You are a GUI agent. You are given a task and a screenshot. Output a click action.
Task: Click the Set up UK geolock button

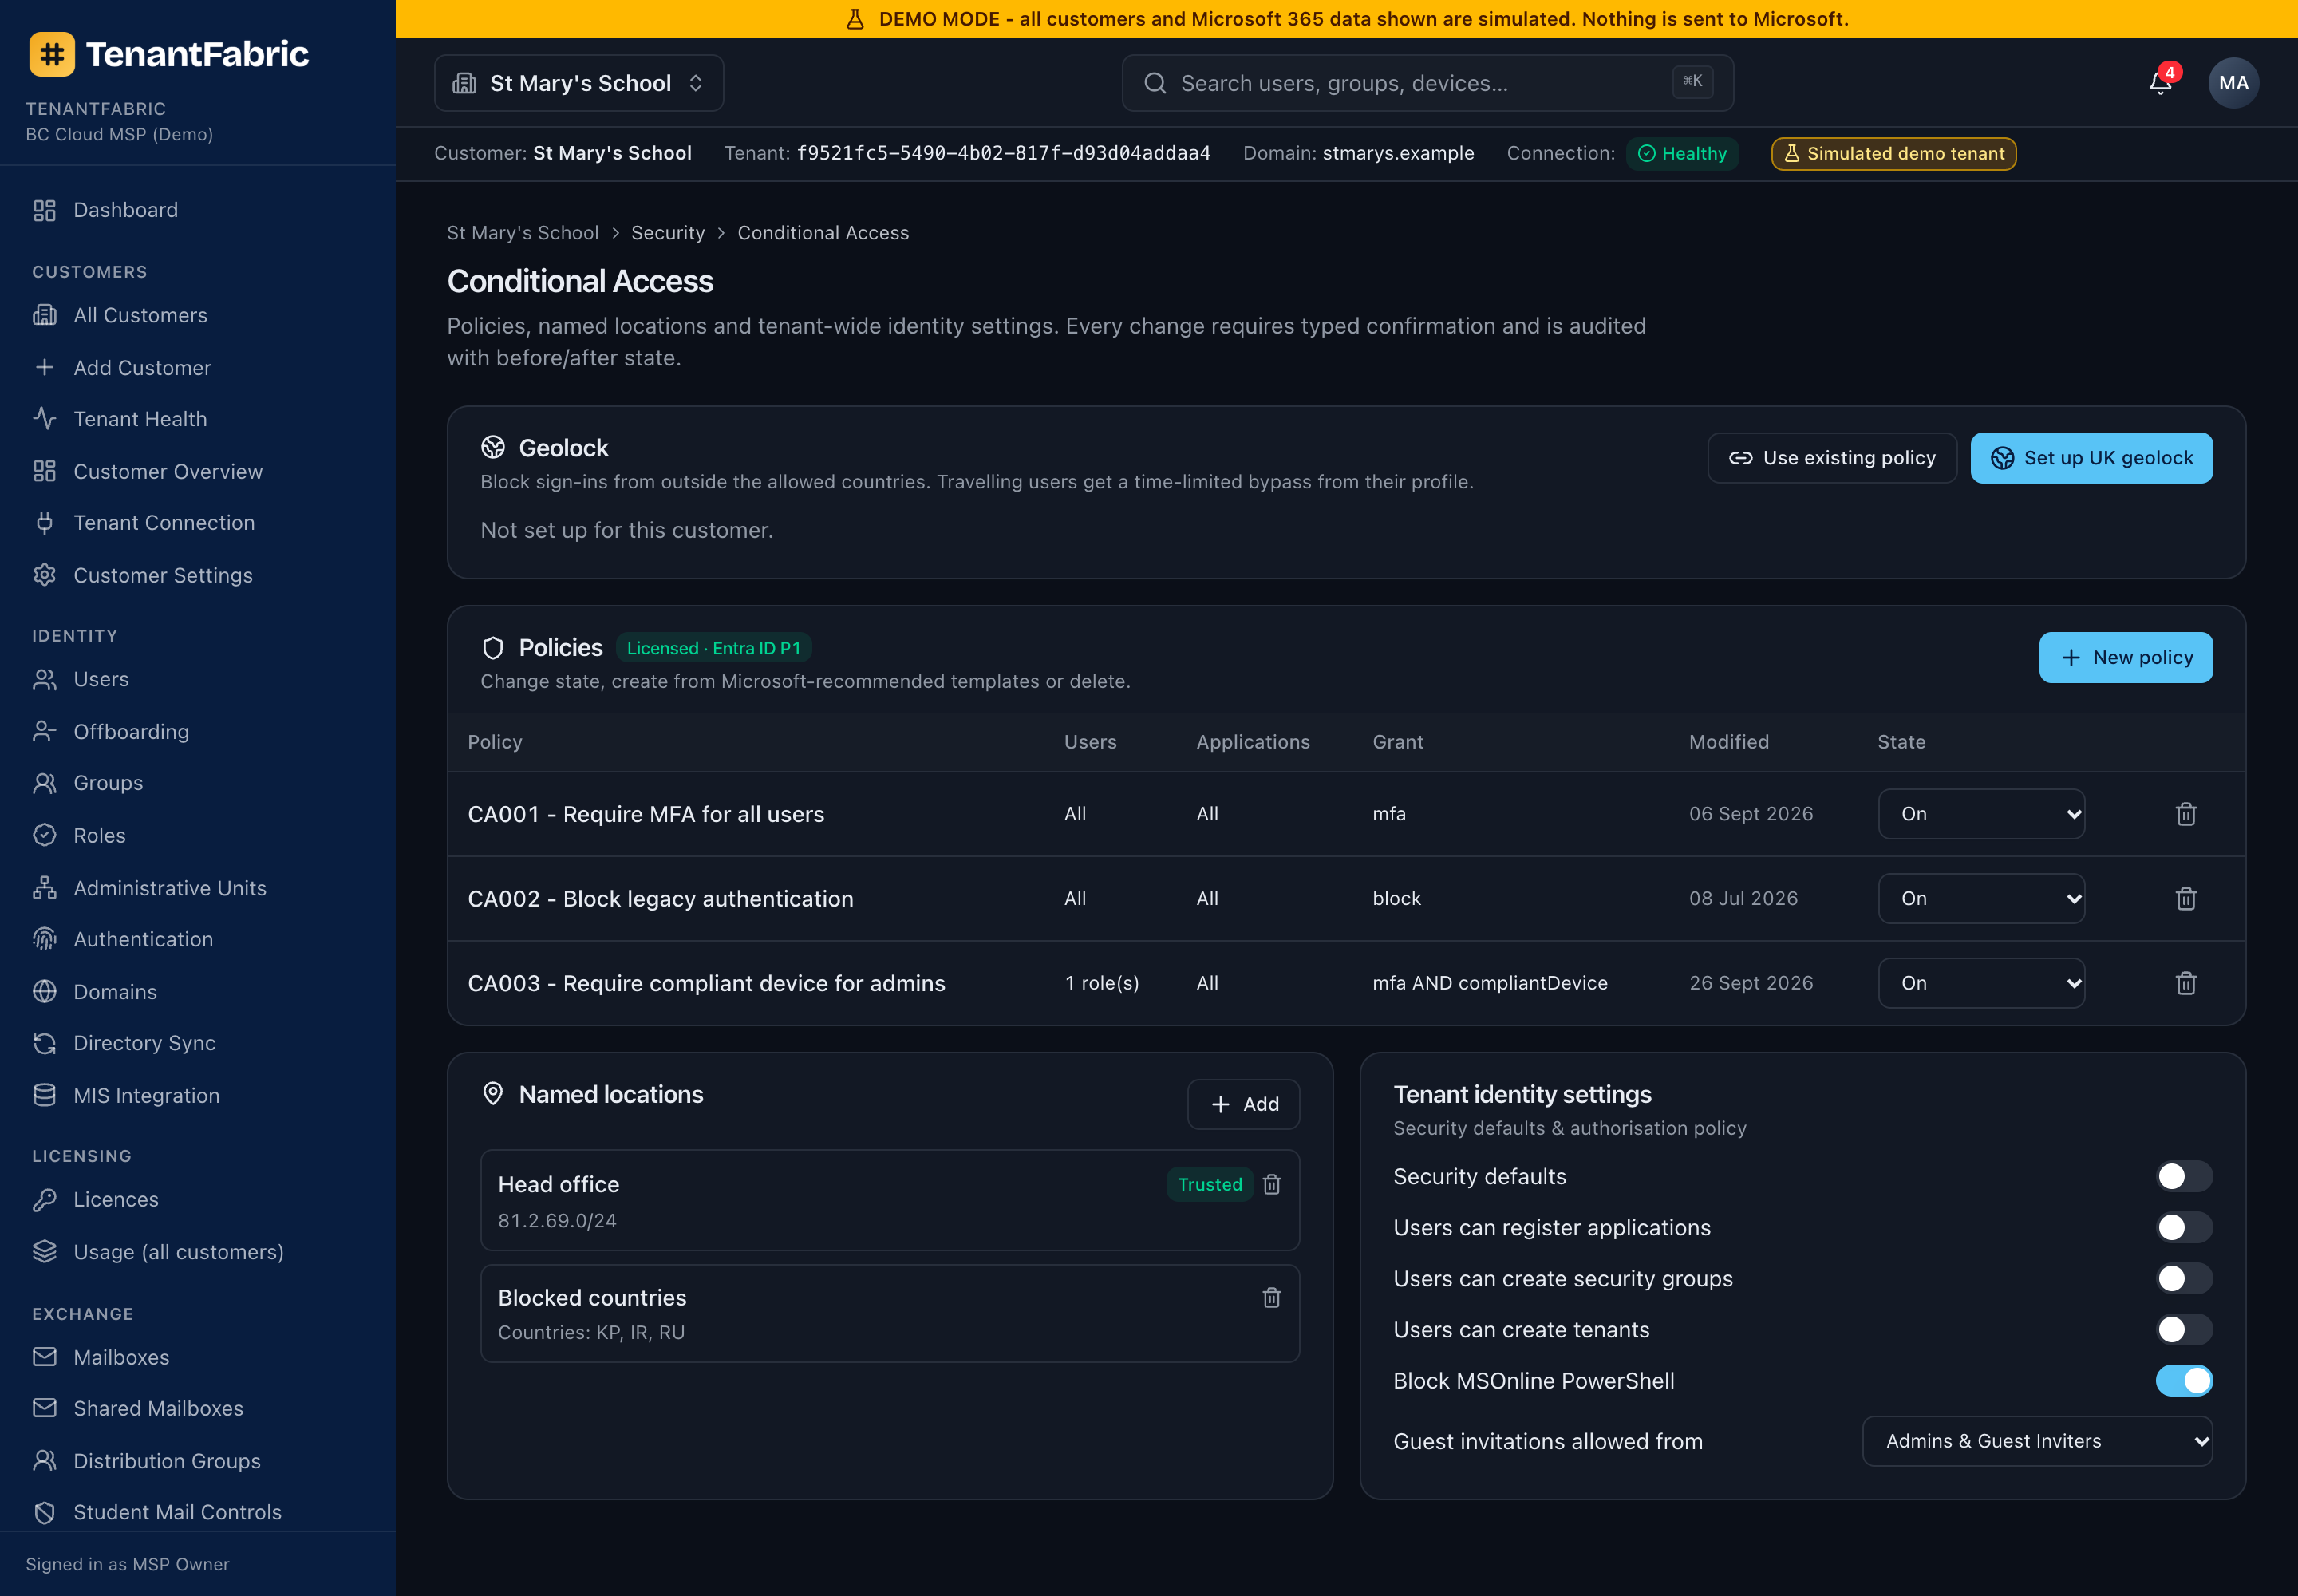pyautogui.click(x=2091, y=458)
